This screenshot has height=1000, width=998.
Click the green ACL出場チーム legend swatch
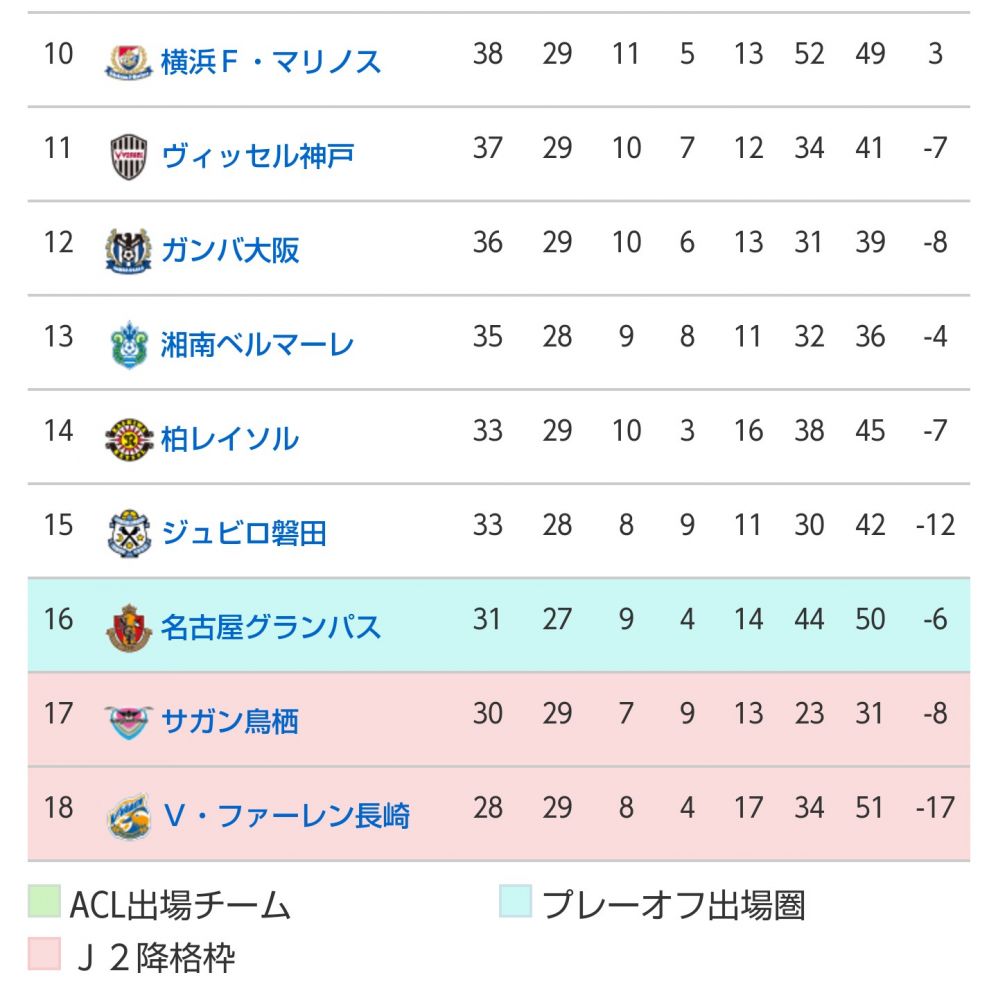(x=44, y=901)
